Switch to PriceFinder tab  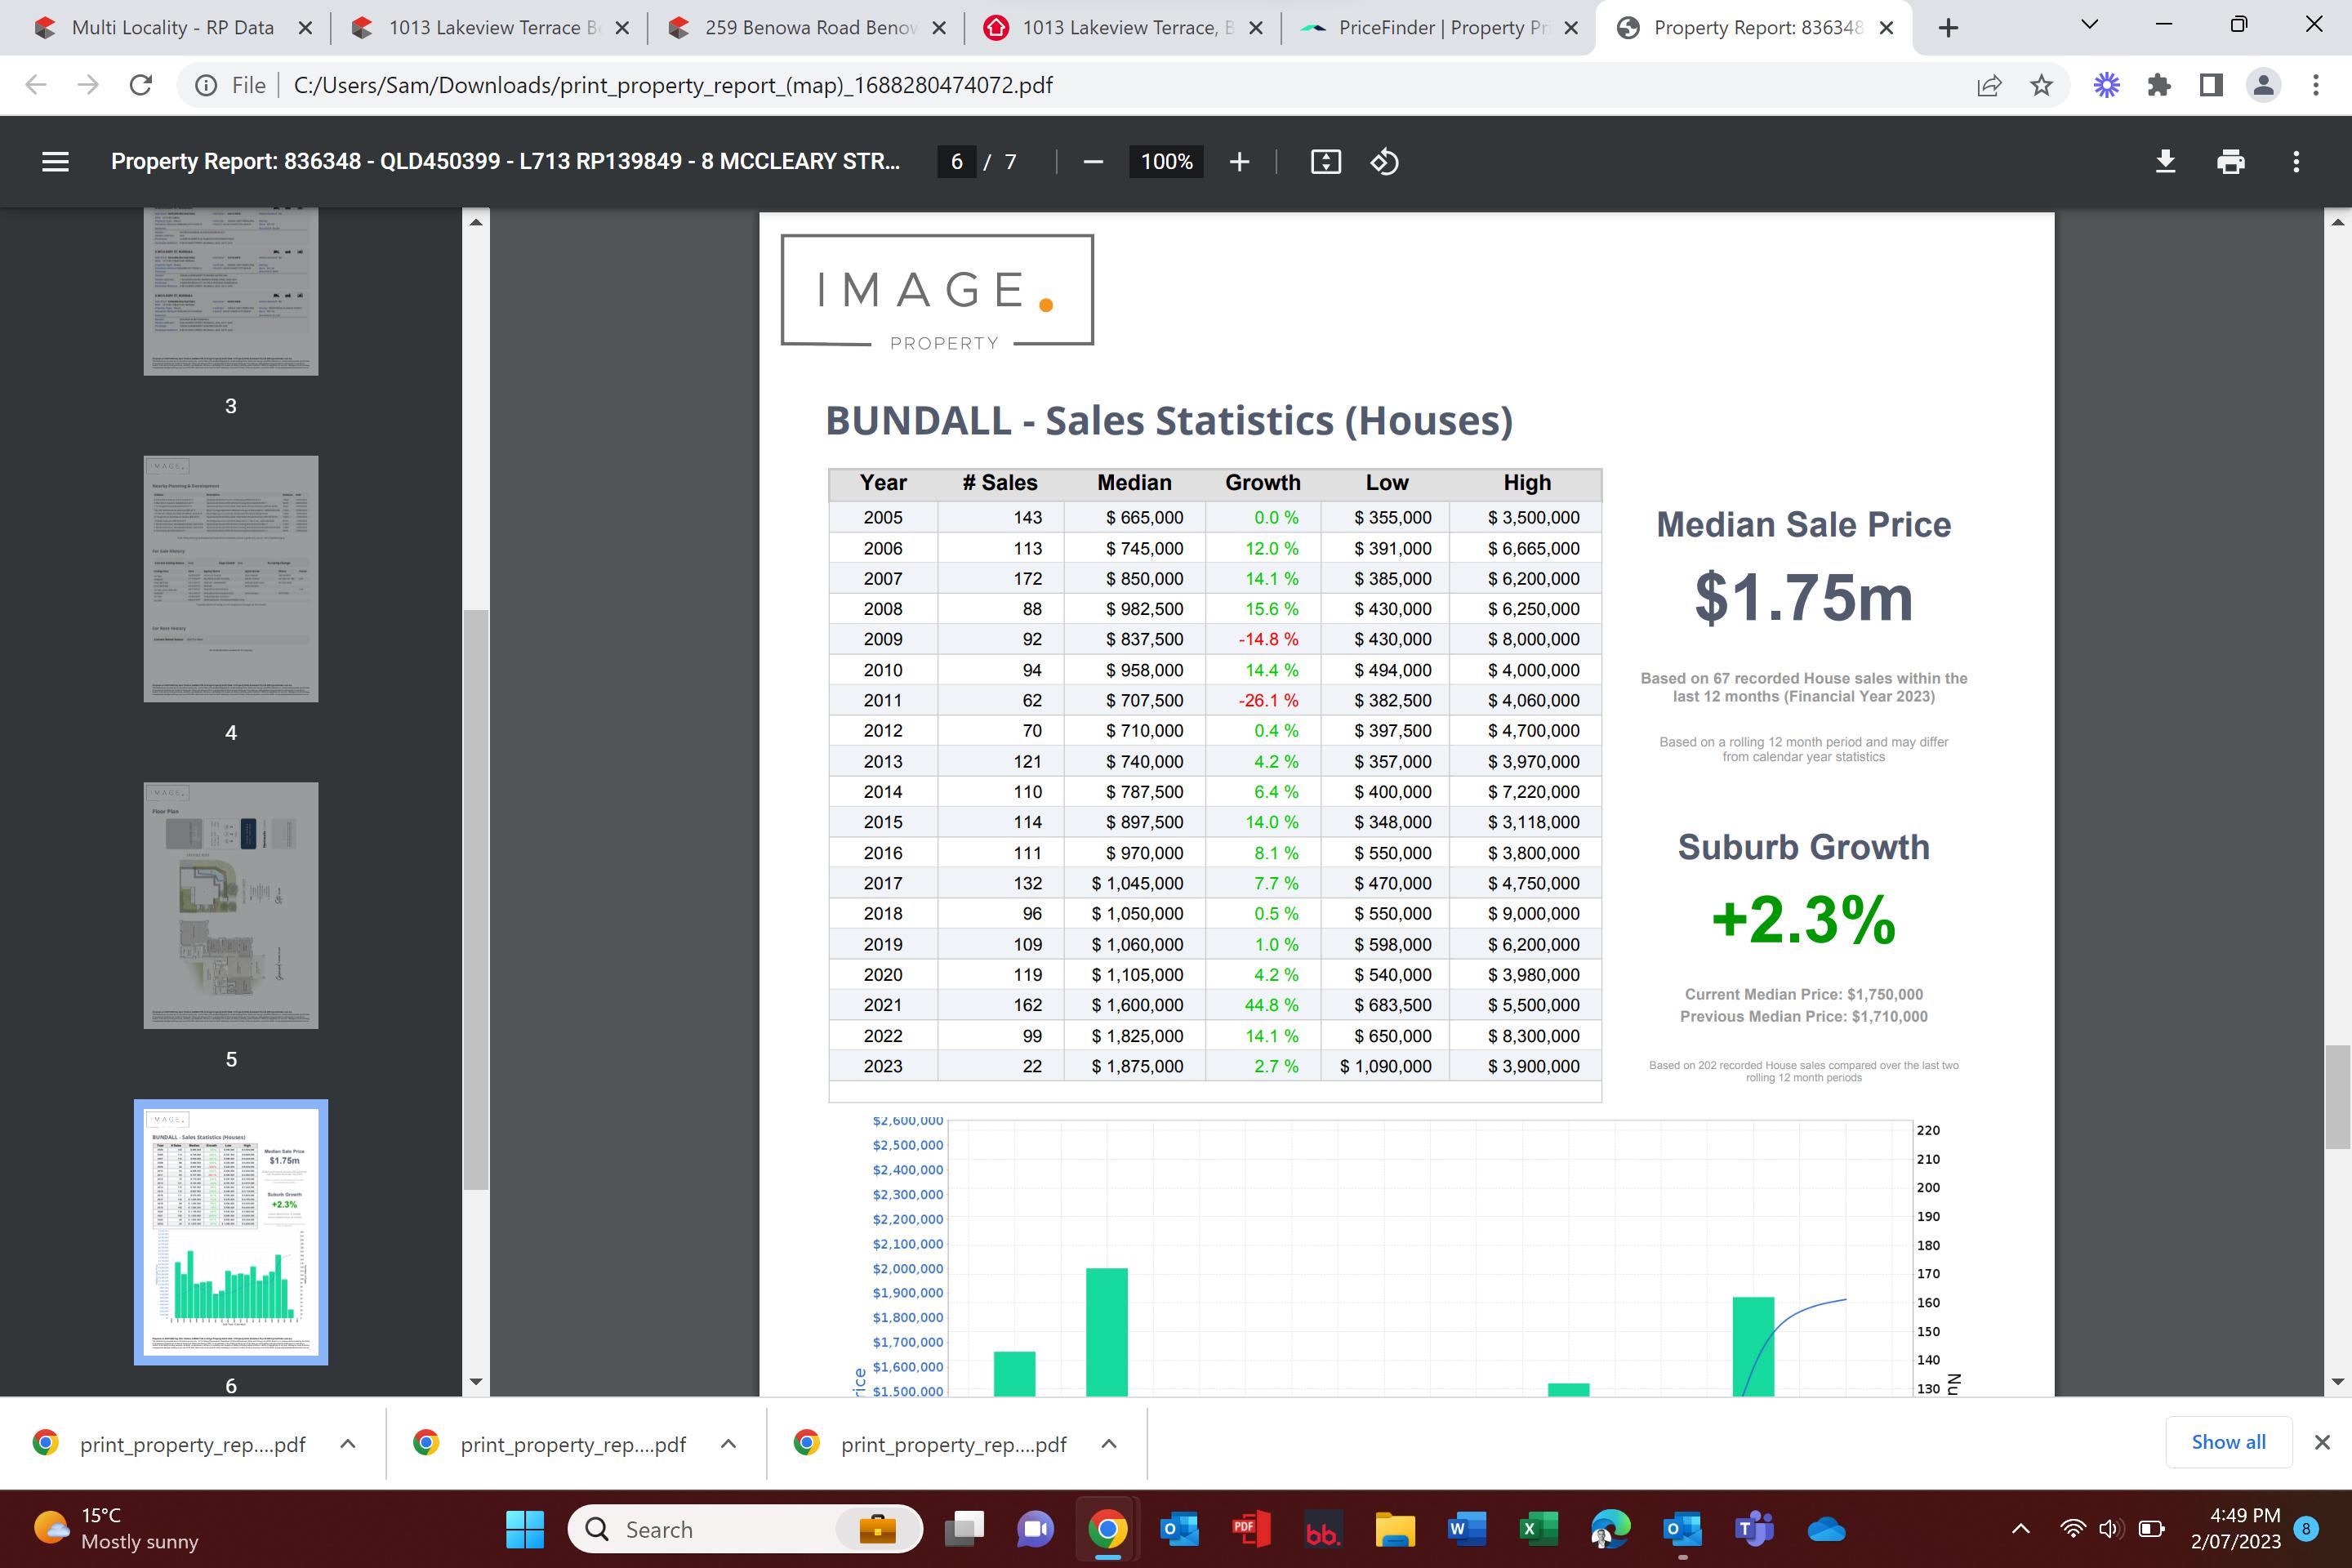coord(1440,28)
